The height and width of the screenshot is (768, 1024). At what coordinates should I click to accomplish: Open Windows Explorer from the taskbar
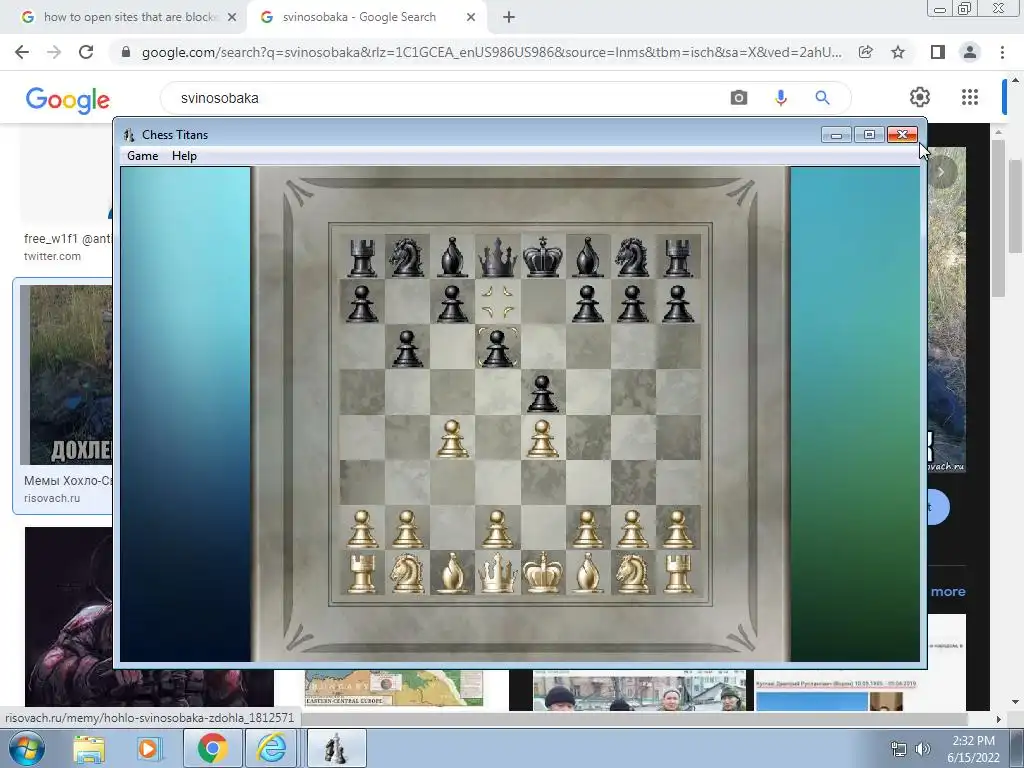pyautogui.click(x=89, y=748)
